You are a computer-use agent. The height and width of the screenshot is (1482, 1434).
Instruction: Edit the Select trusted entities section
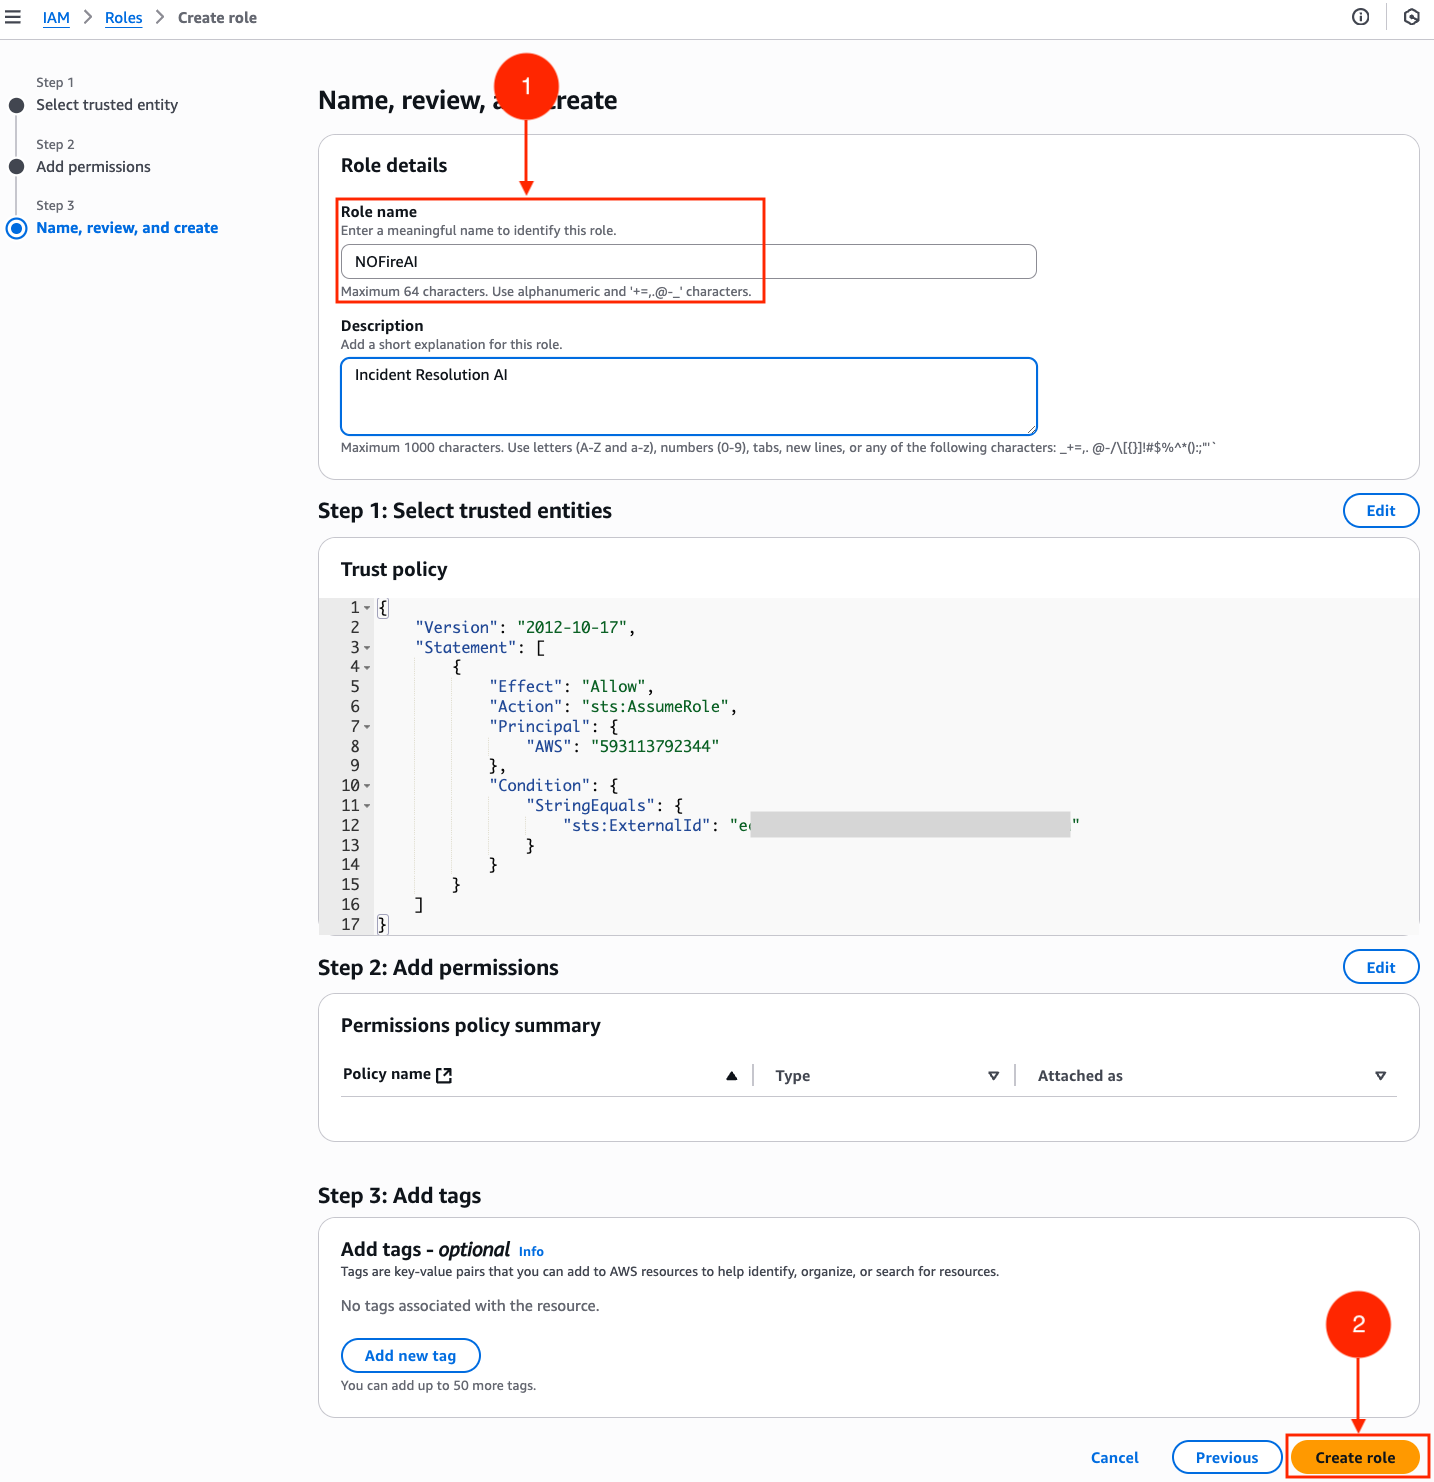[1380, 510]
